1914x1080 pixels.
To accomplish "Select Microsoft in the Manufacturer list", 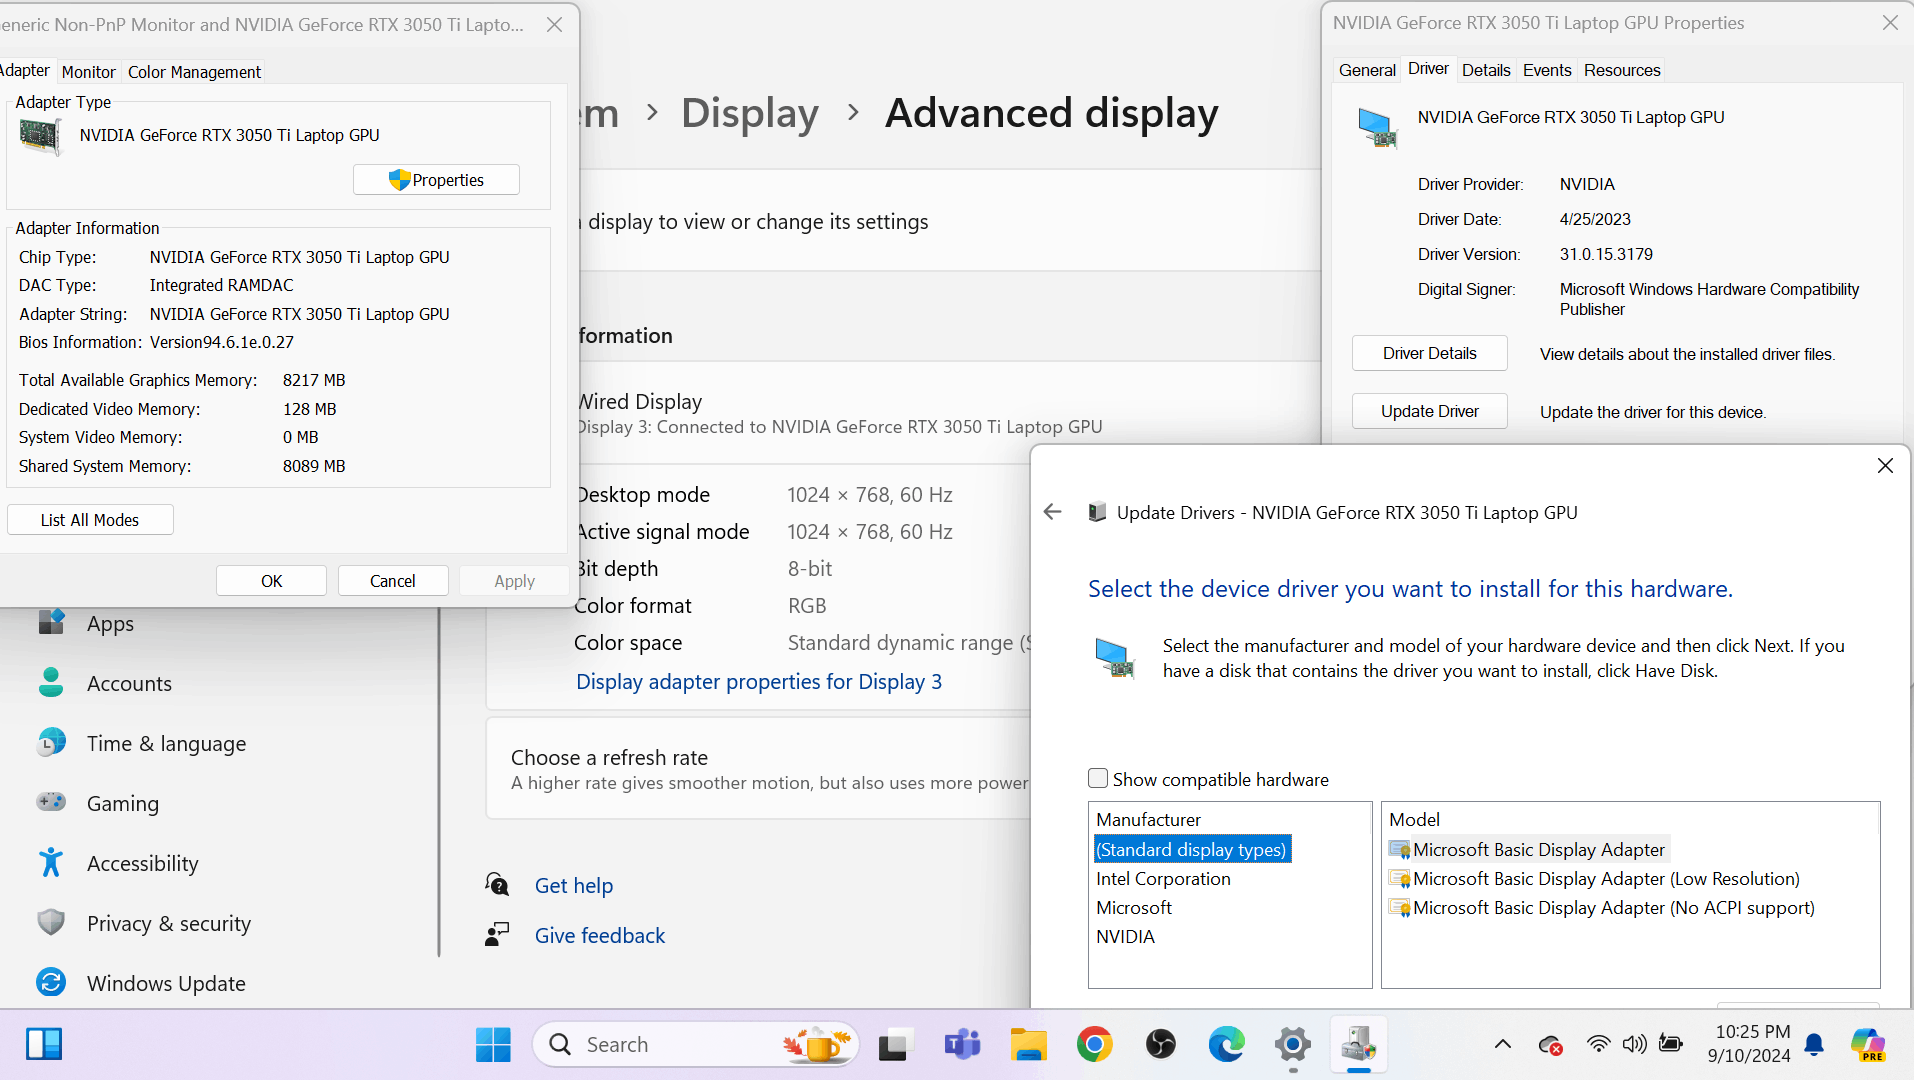I will coord(1133,907).
